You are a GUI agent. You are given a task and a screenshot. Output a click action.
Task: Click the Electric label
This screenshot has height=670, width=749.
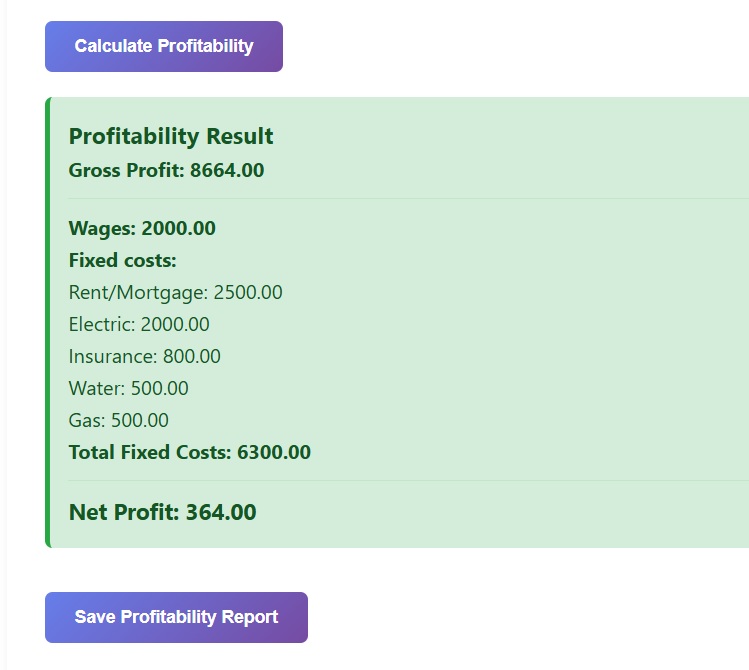[x=102, y=325]
